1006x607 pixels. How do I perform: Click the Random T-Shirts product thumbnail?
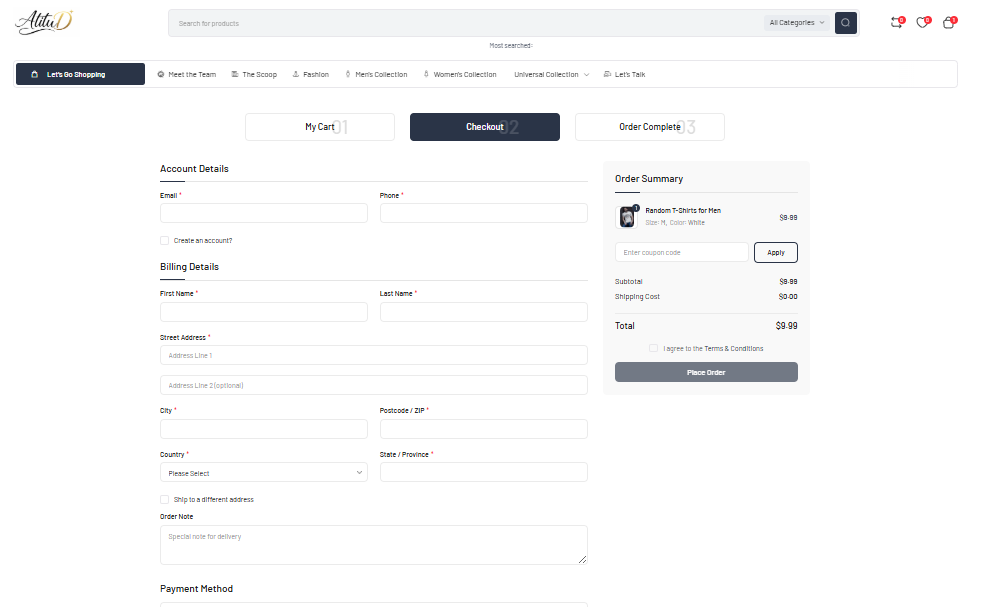click(x=627, y=217)
